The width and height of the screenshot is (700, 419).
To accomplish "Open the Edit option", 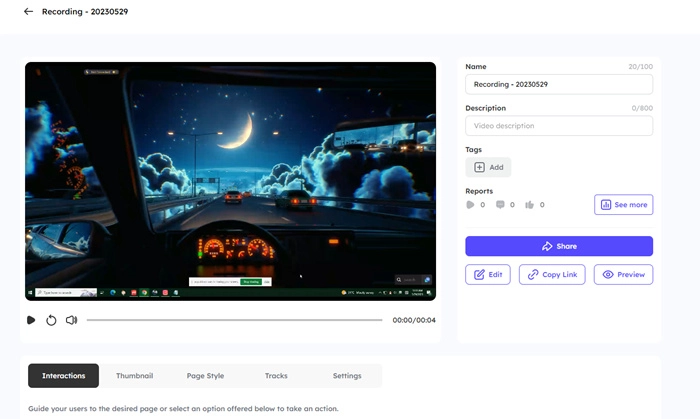I will tap(489, 274).
